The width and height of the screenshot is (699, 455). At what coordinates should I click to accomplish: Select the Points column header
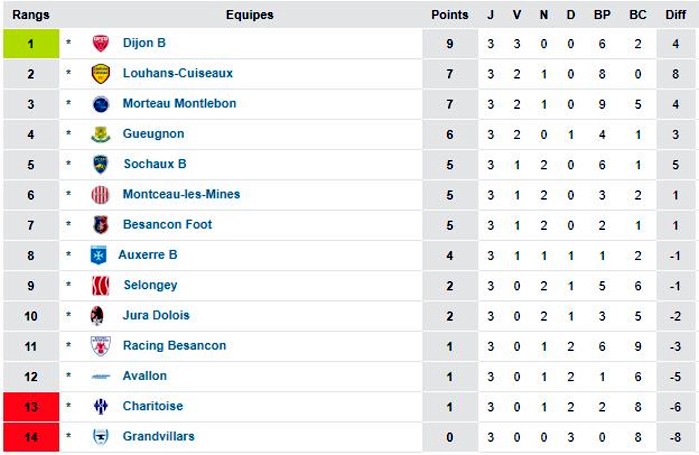449,15
